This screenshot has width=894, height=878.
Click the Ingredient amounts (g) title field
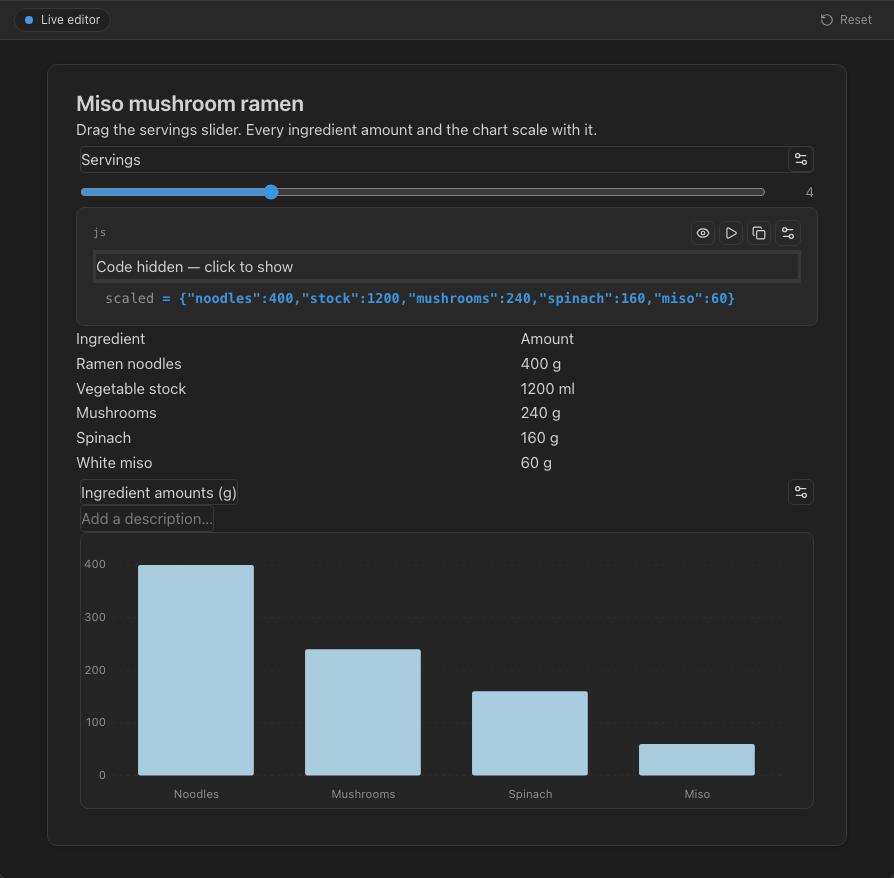159,493
